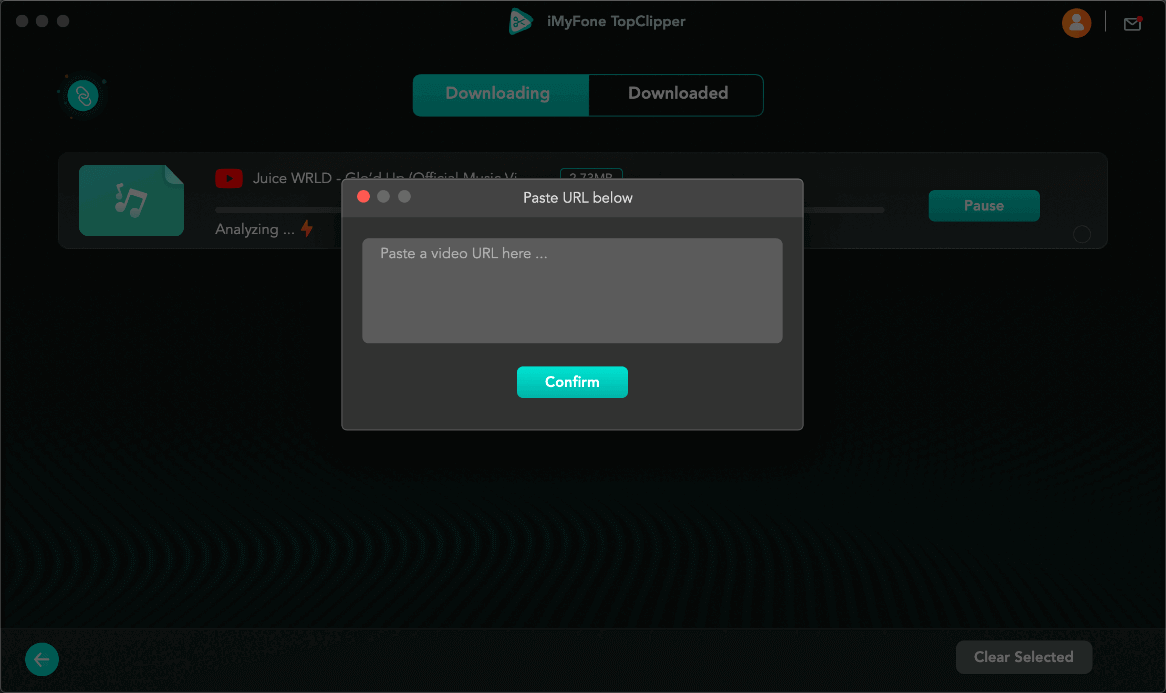Click the file size badge
The height and width of the screenshot is (693, 1166).
tap(591, 173)
